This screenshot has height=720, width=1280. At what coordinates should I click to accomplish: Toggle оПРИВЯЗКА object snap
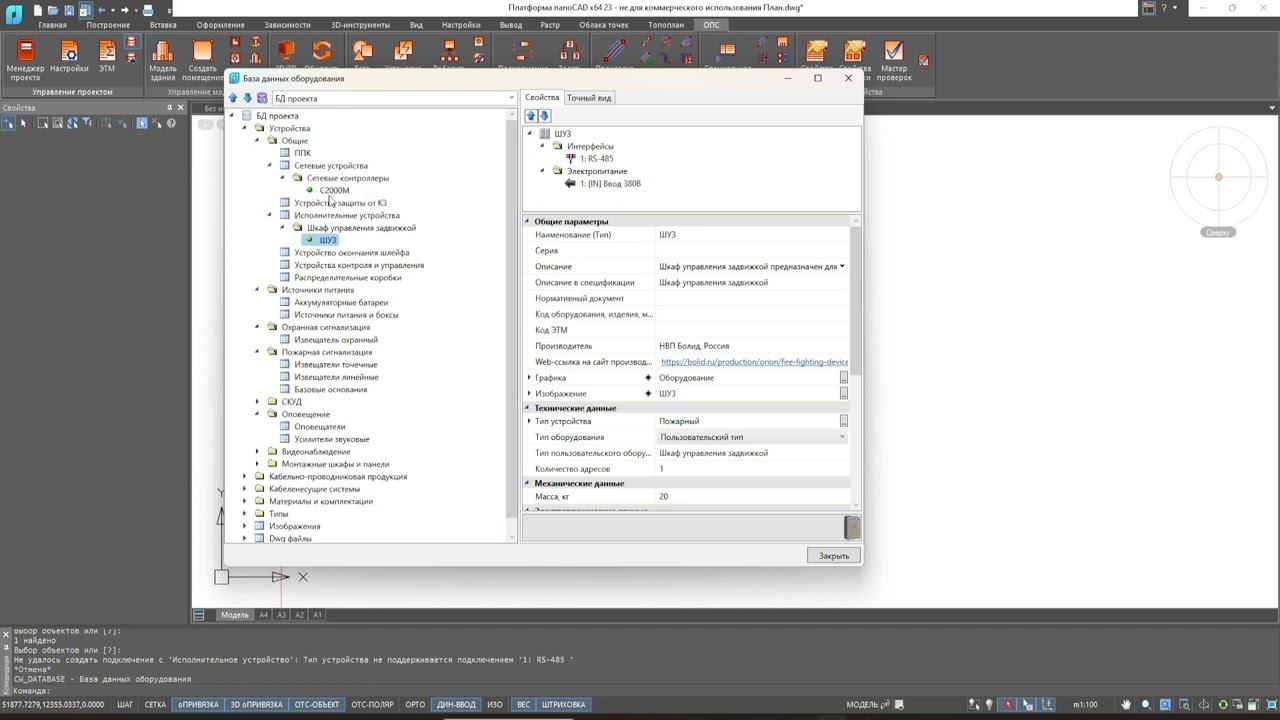[x=198, y=705]
